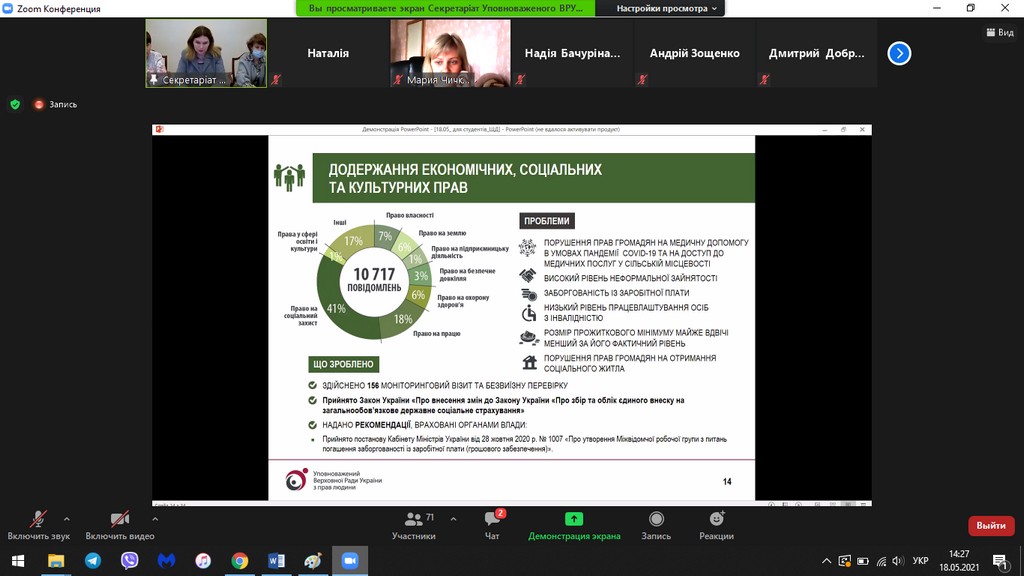Expand the arrow next to Участники
The image size is (1024, 576).
click(453, 519)
